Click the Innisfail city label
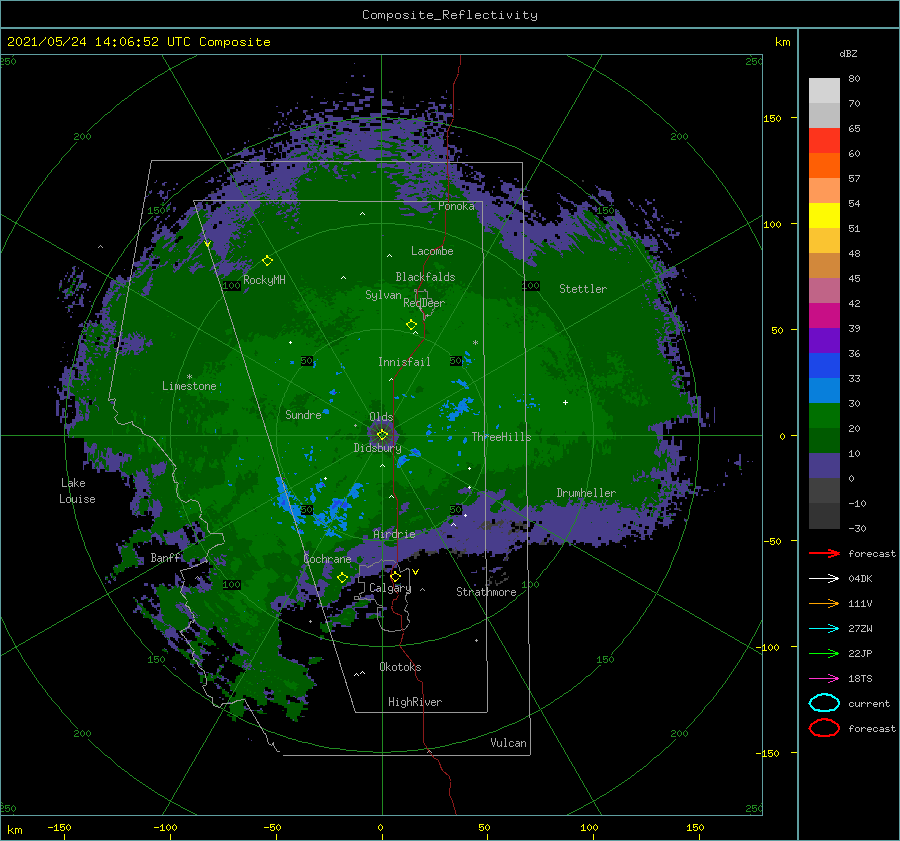The height and width of the screenshot is (841, 900). point(404,362)
